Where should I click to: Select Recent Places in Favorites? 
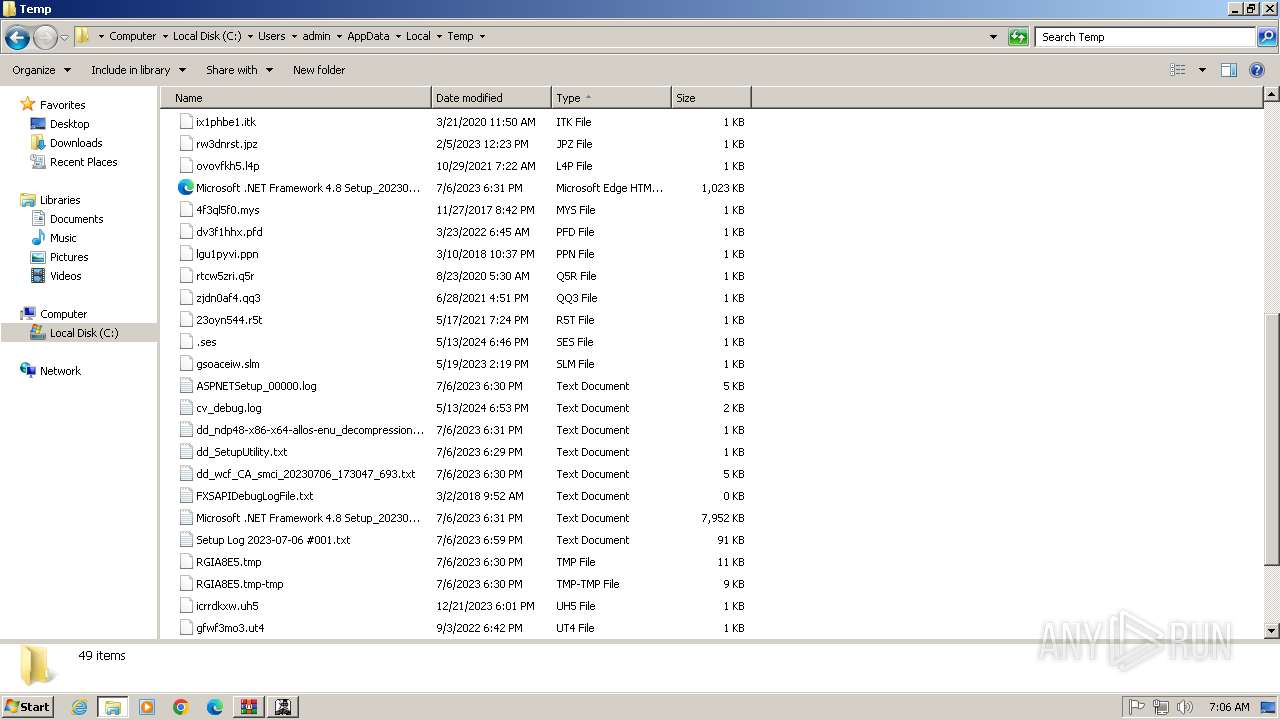(83, 162)
